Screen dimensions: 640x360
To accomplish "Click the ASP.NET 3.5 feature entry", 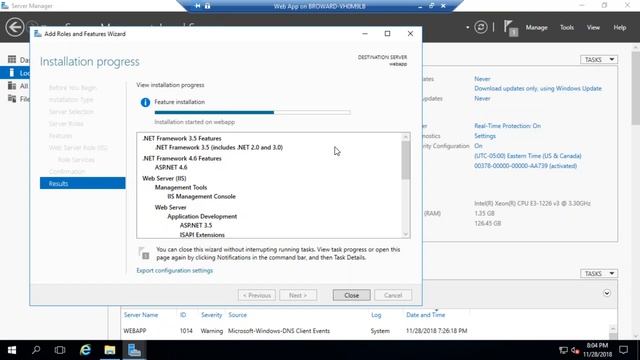I will 196,225.
